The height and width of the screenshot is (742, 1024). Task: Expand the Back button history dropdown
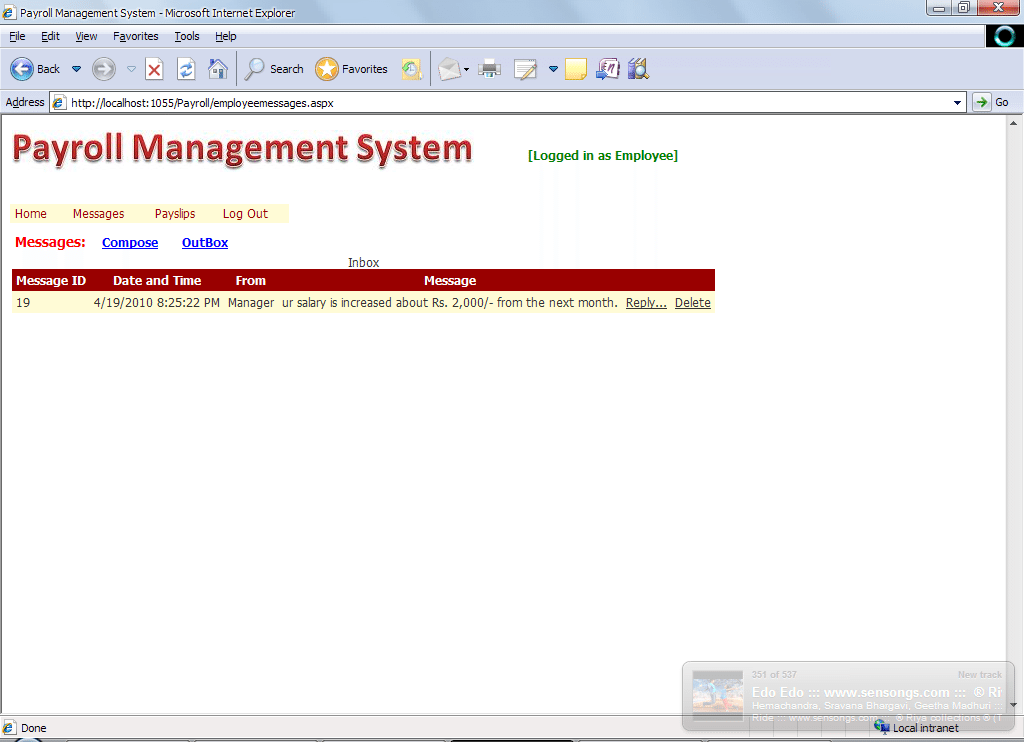click(x=76, y=69)
